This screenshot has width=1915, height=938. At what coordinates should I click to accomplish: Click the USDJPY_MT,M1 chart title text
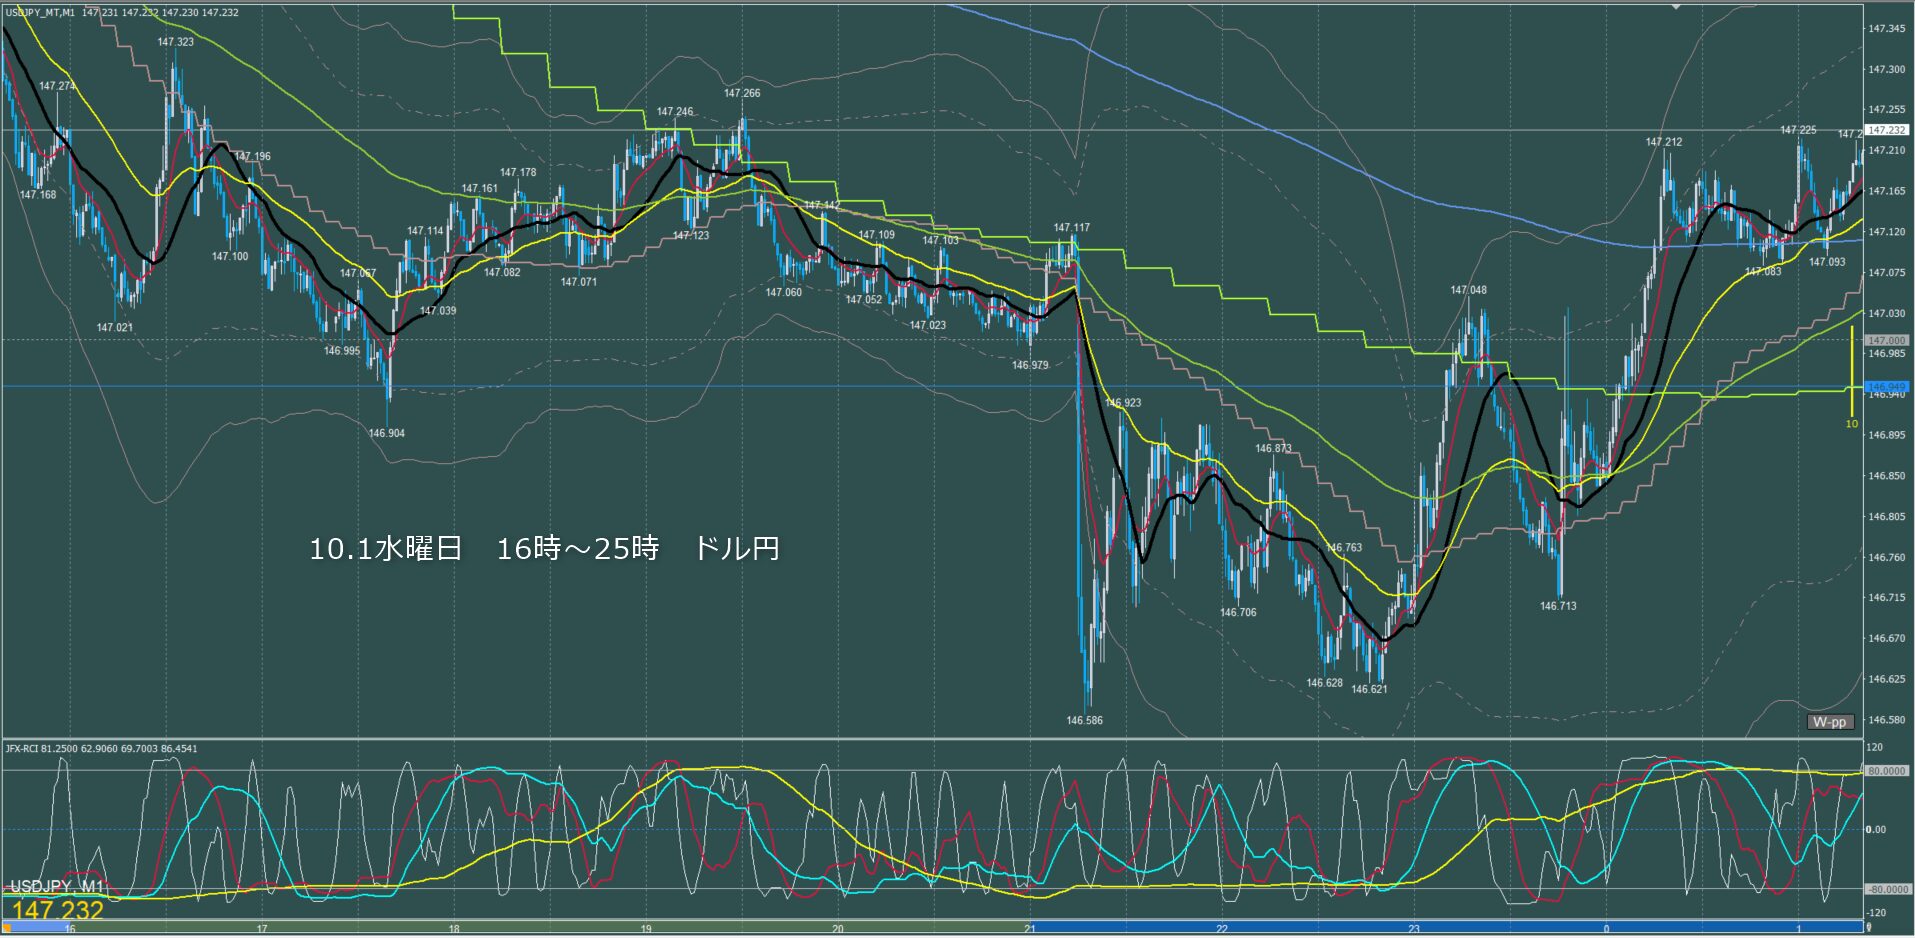40,13
